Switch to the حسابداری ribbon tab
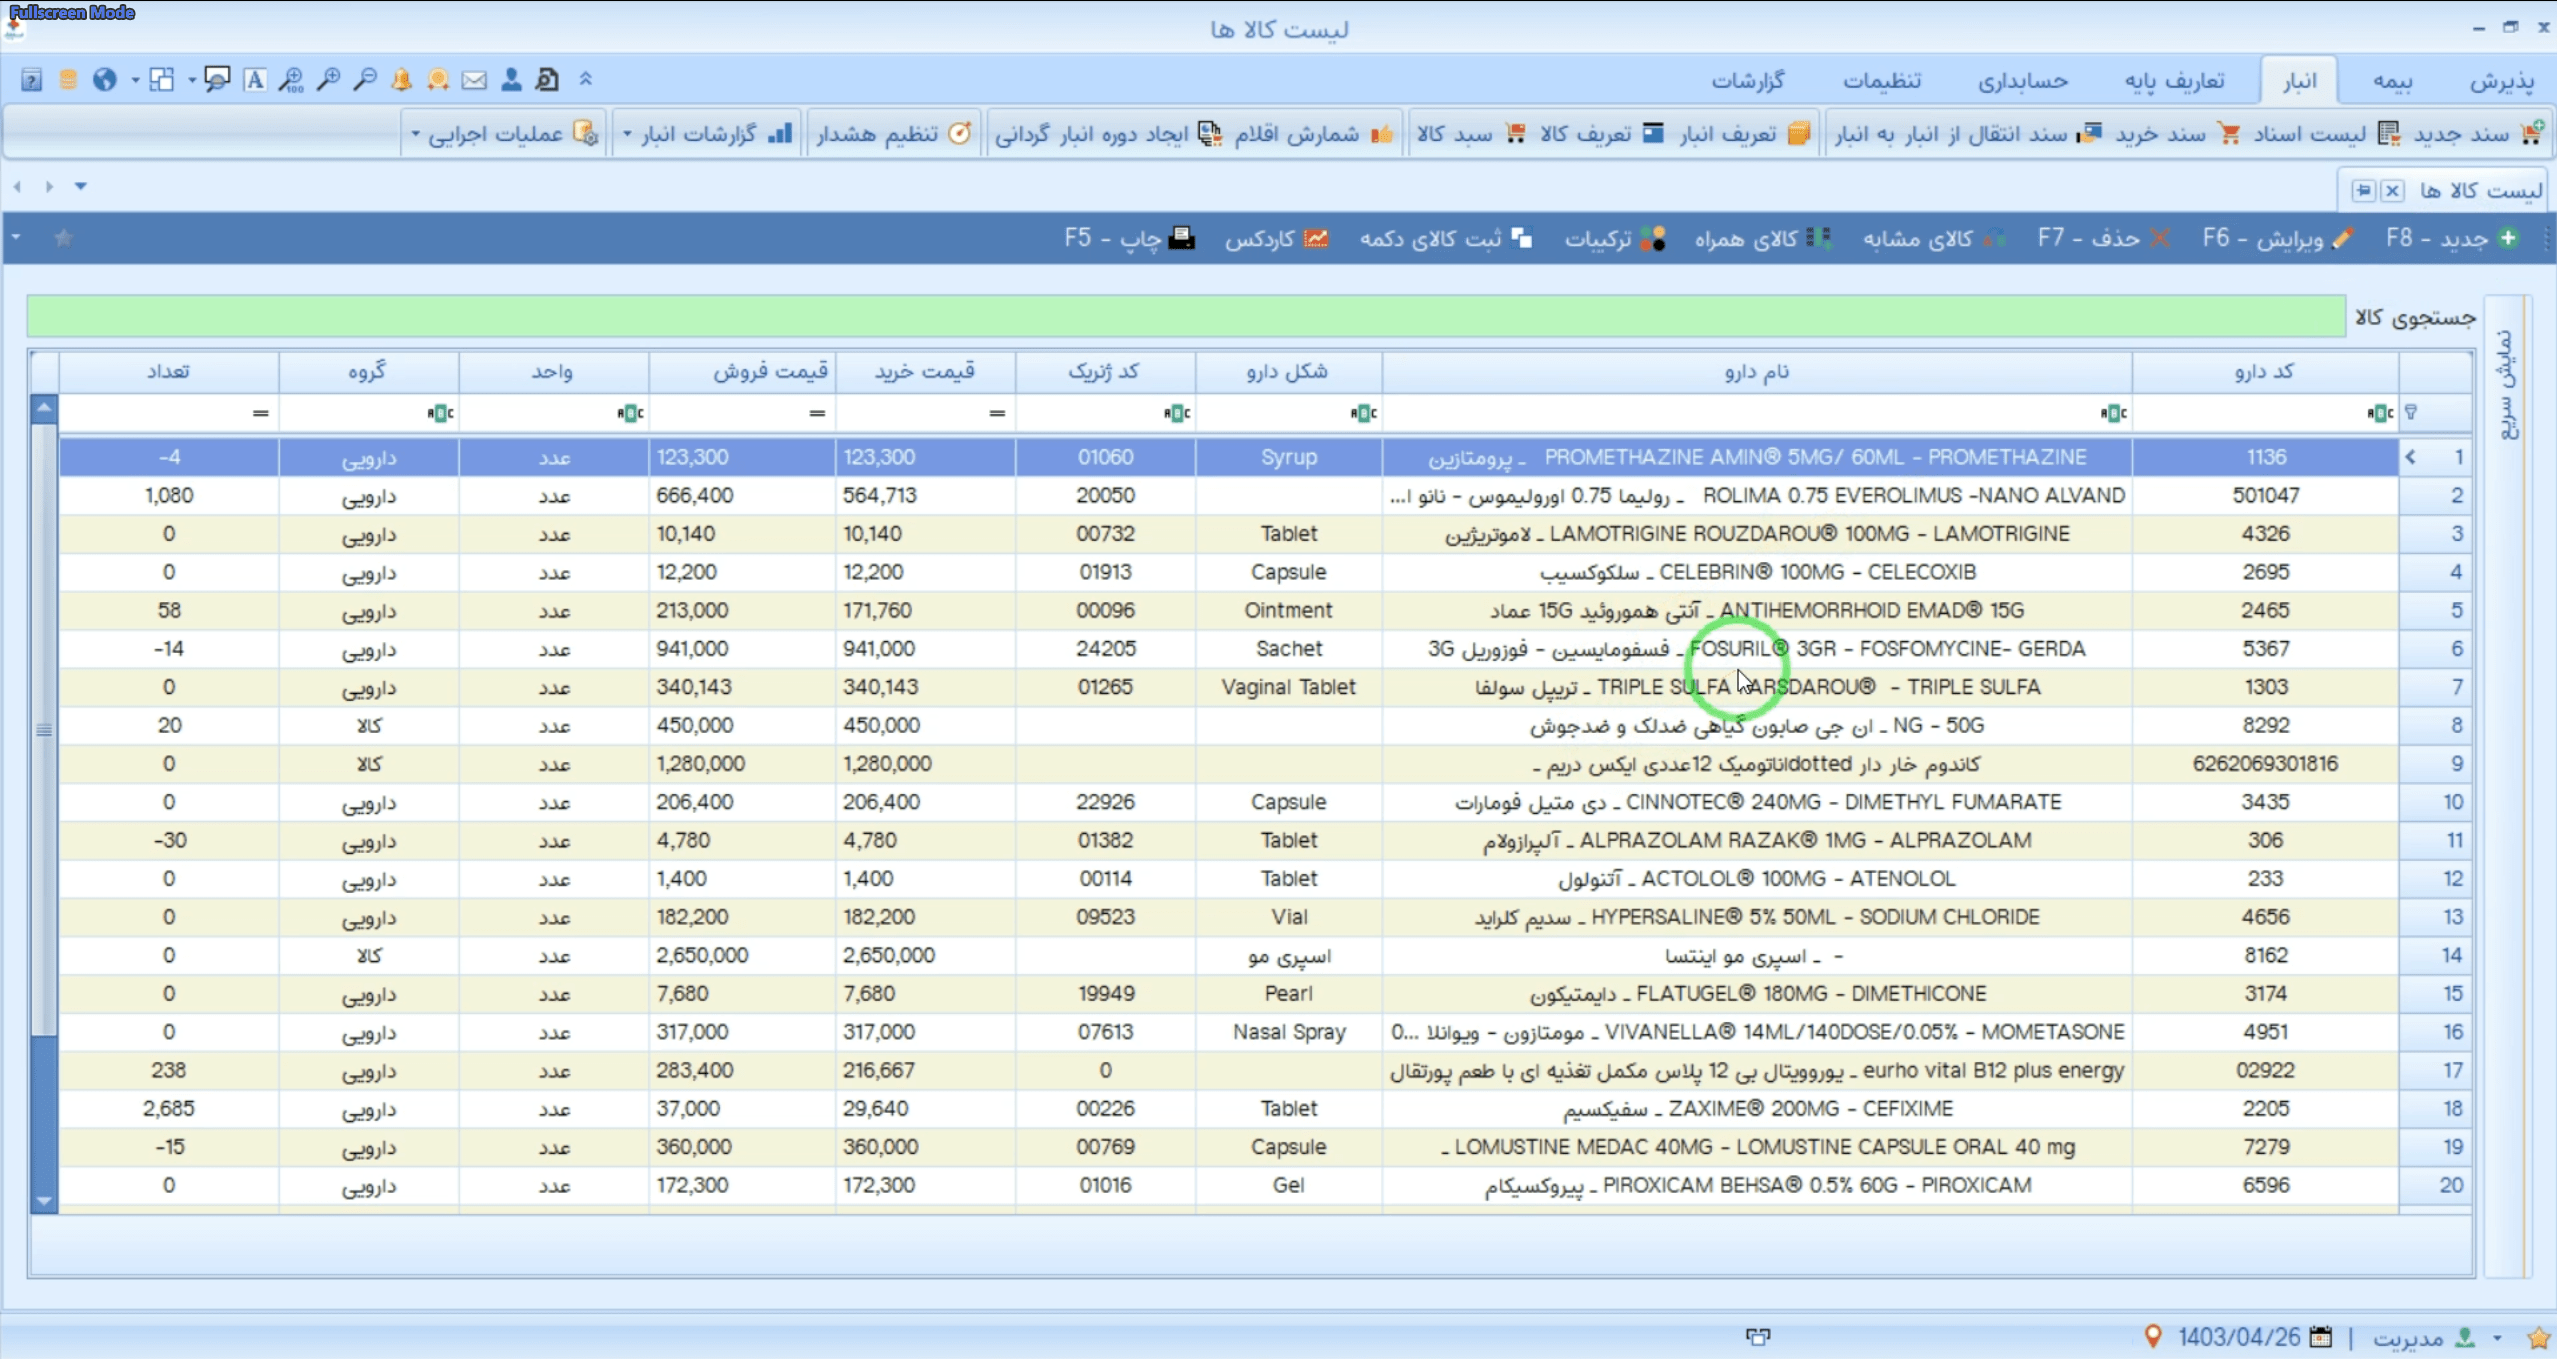The width and height of the screenshot is (2557, 1359). point(2024,81)
